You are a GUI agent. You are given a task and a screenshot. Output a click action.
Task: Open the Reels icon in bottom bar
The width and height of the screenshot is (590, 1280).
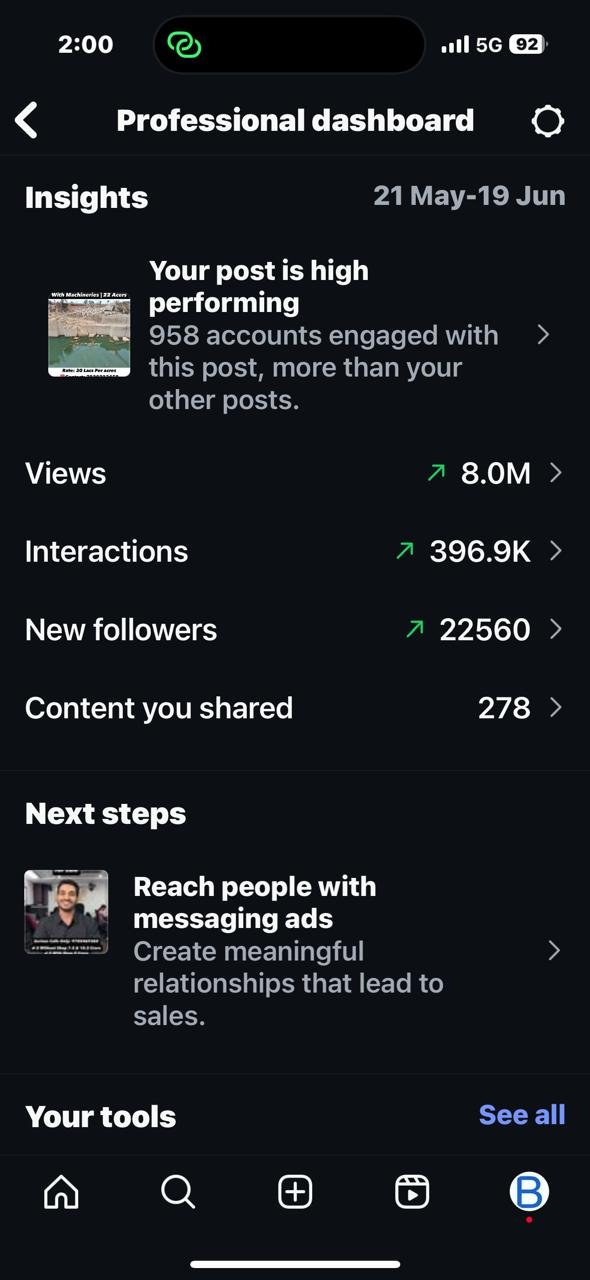tap(412, 1192)
